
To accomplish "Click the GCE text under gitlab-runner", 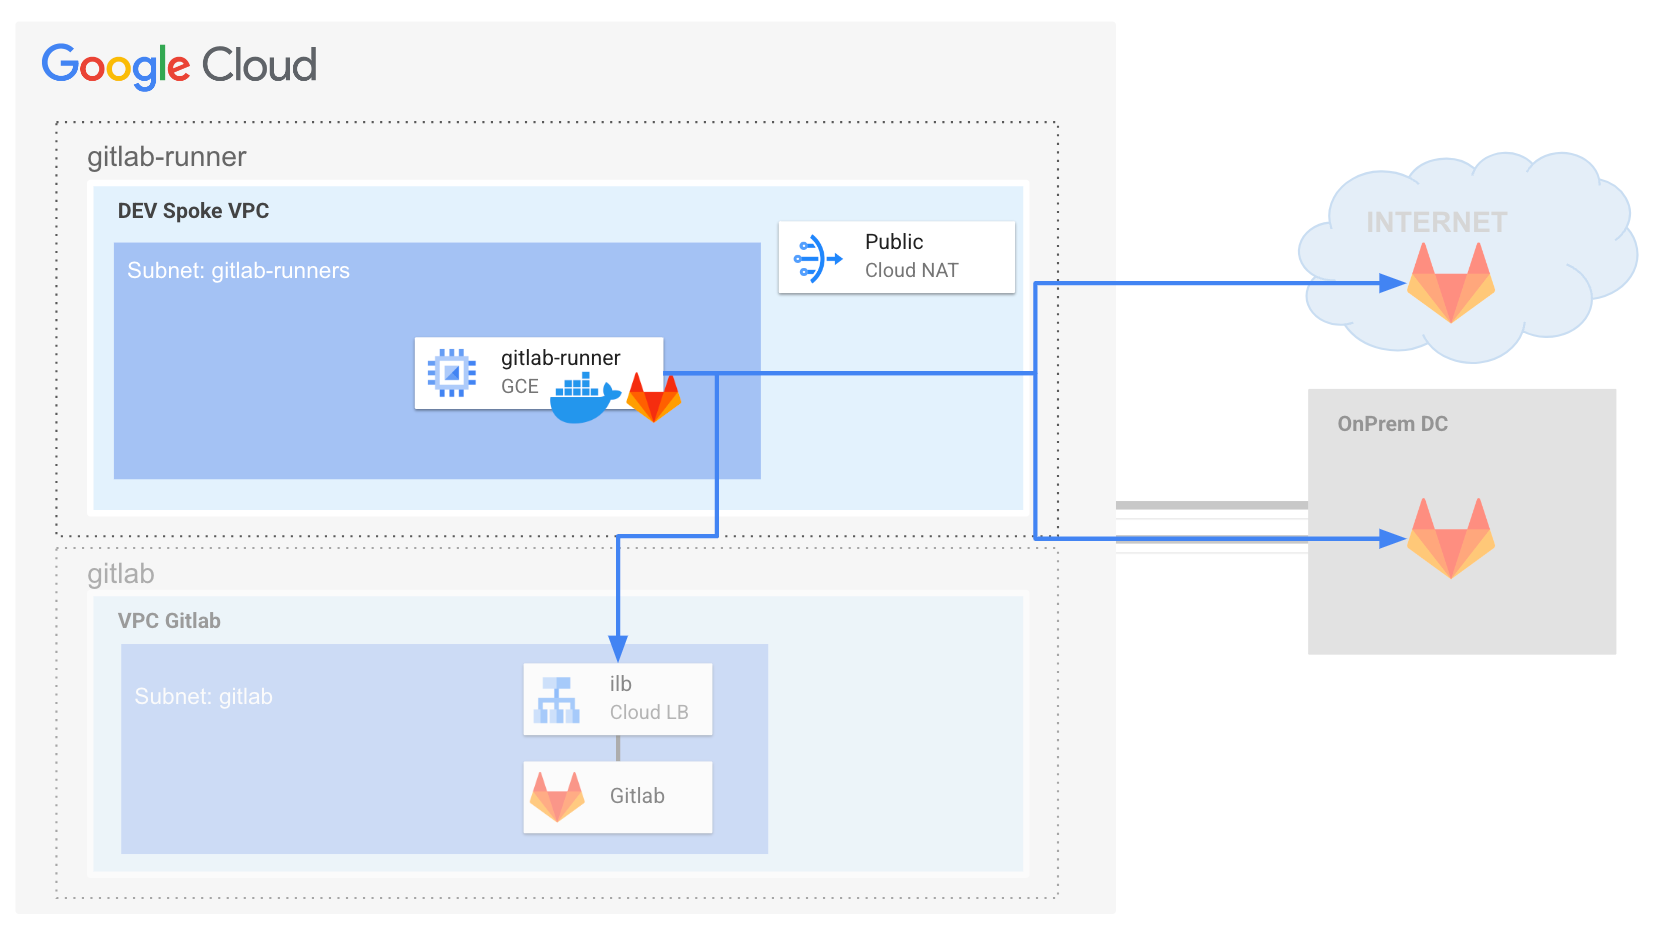I will click(520, 387).
